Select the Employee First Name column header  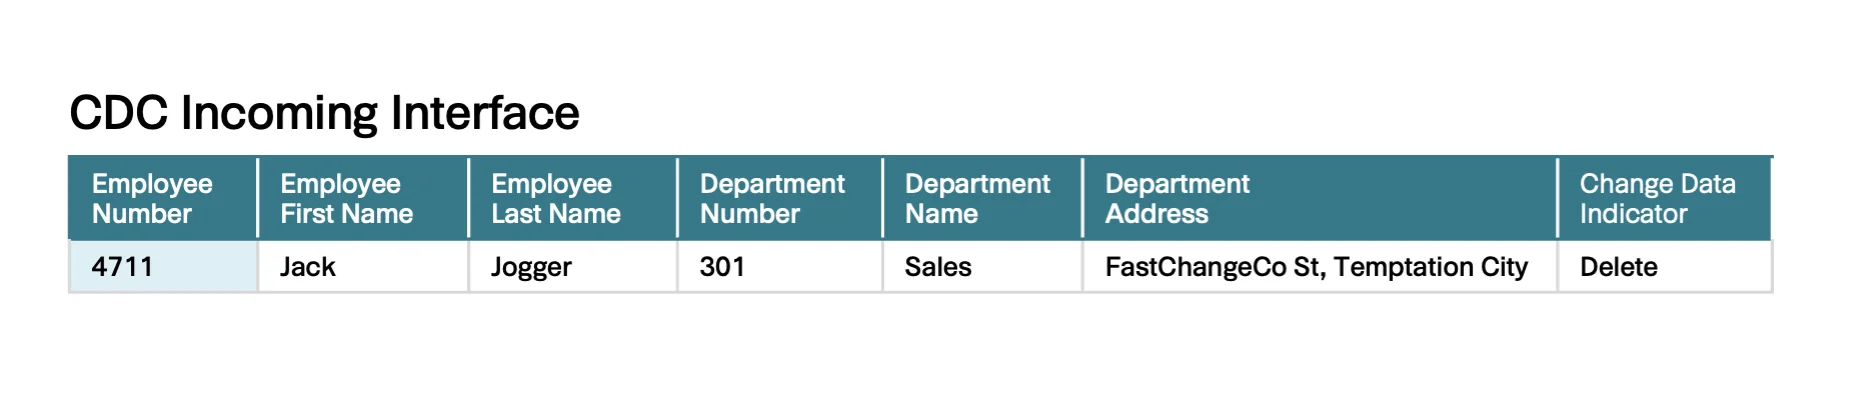(346, 198)
